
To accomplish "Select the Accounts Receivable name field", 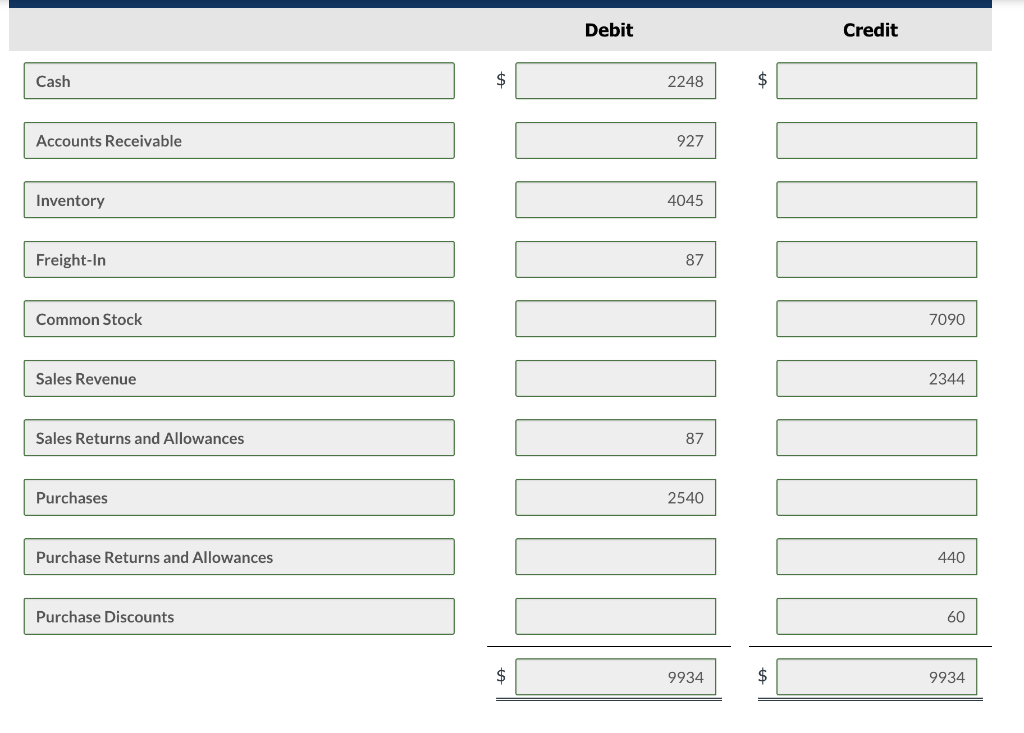I will coord(239,140).
